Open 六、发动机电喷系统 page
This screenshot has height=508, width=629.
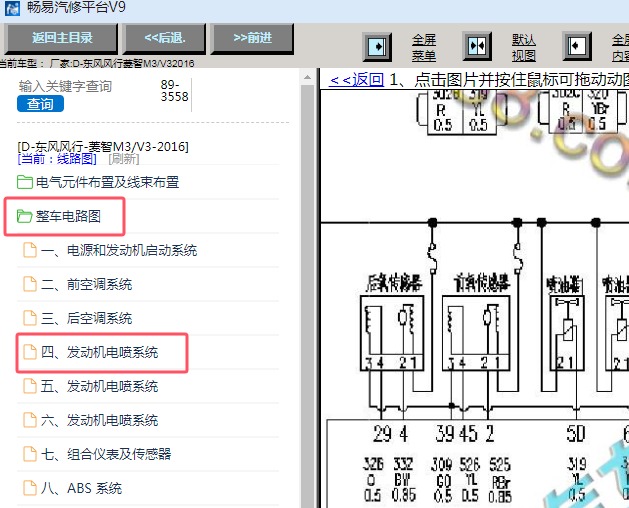(99, 421)
